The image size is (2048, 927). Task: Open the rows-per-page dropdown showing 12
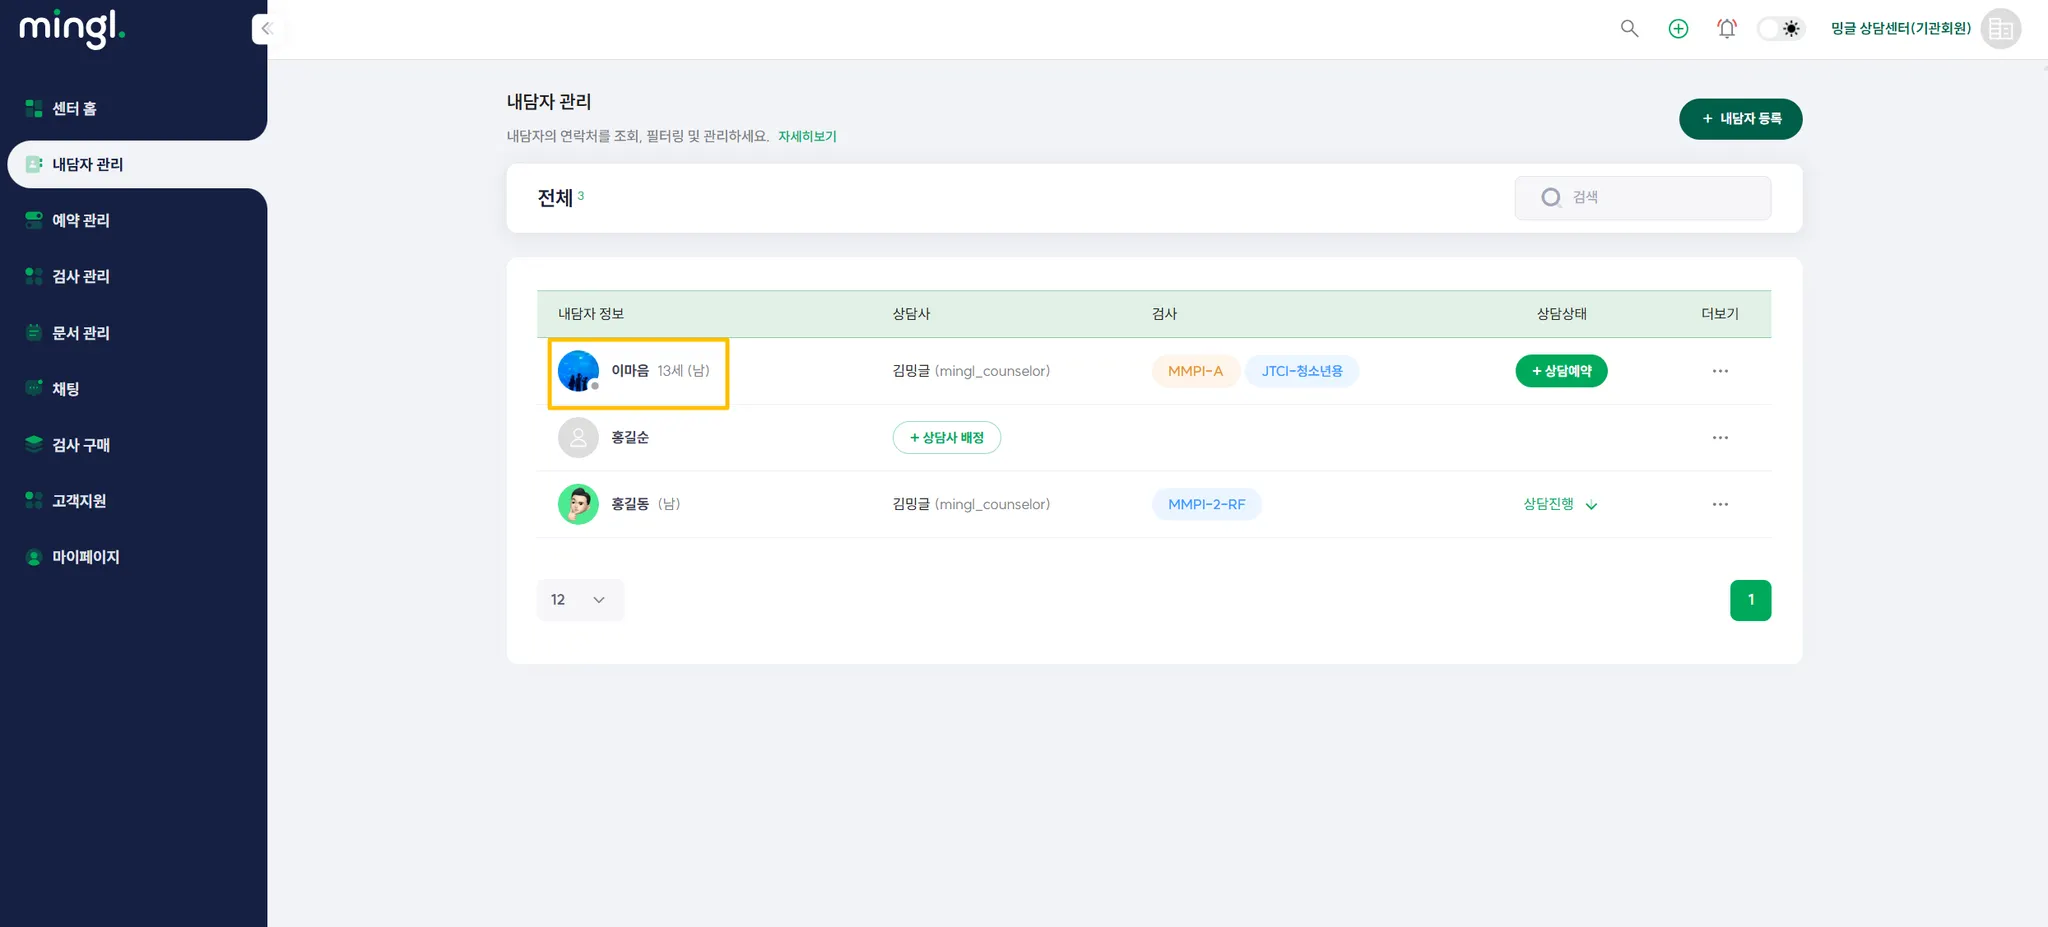580,600
